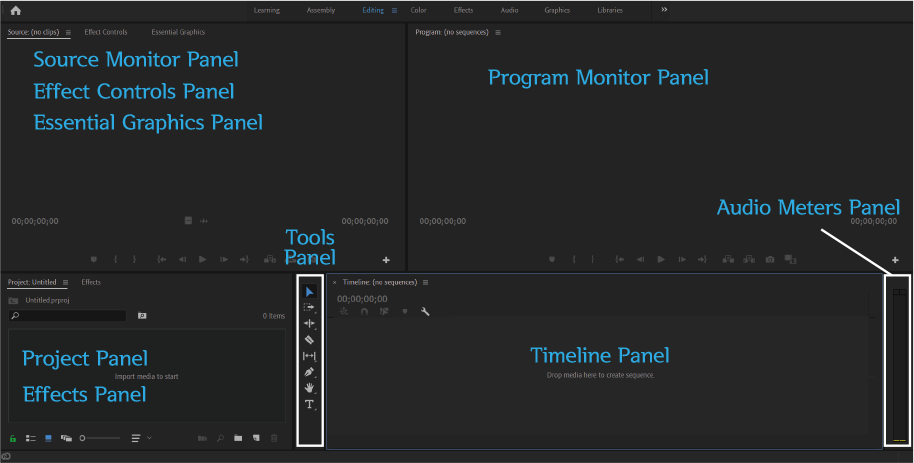Viewport: 914px width, 463px height.
Task: Switch Project panel to List View
Action: (31, 438)
